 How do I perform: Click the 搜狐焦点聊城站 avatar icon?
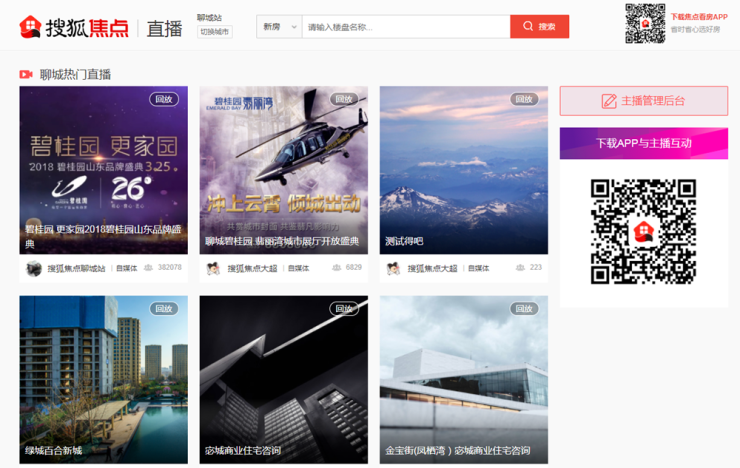34,268
